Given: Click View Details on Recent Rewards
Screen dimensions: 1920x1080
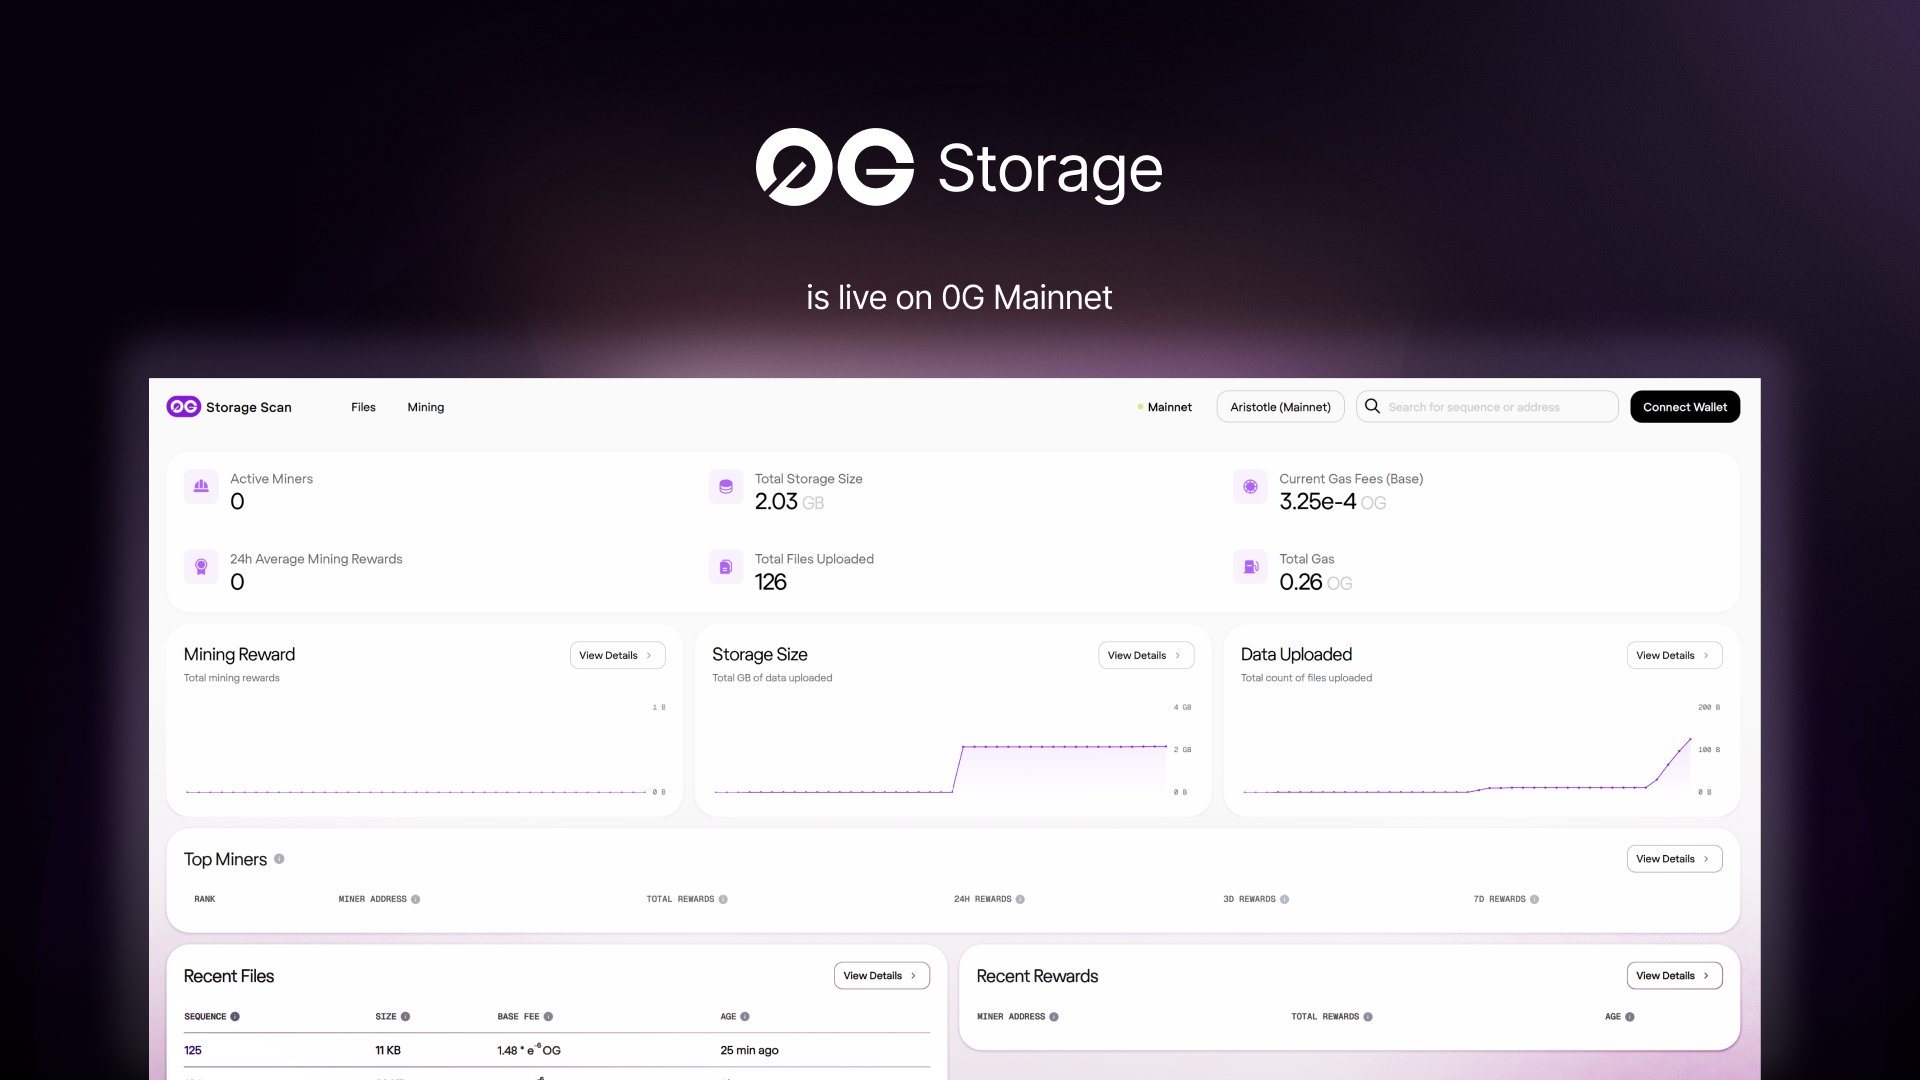Looking at the screenshot, I should coord(1674,975).
